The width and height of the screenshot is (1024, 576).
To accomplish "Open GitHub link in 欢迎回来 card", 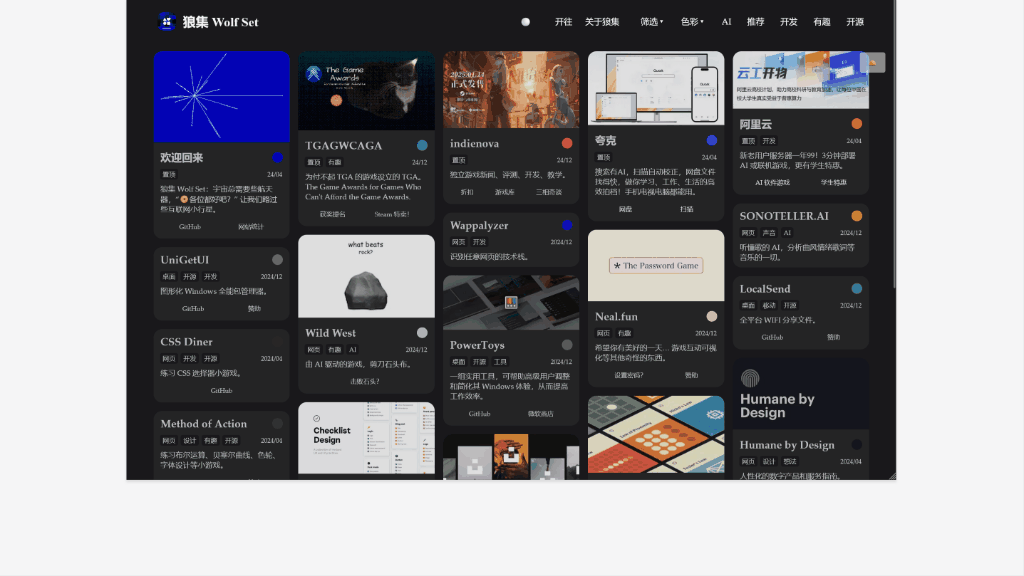I will (x=190, y=227).
